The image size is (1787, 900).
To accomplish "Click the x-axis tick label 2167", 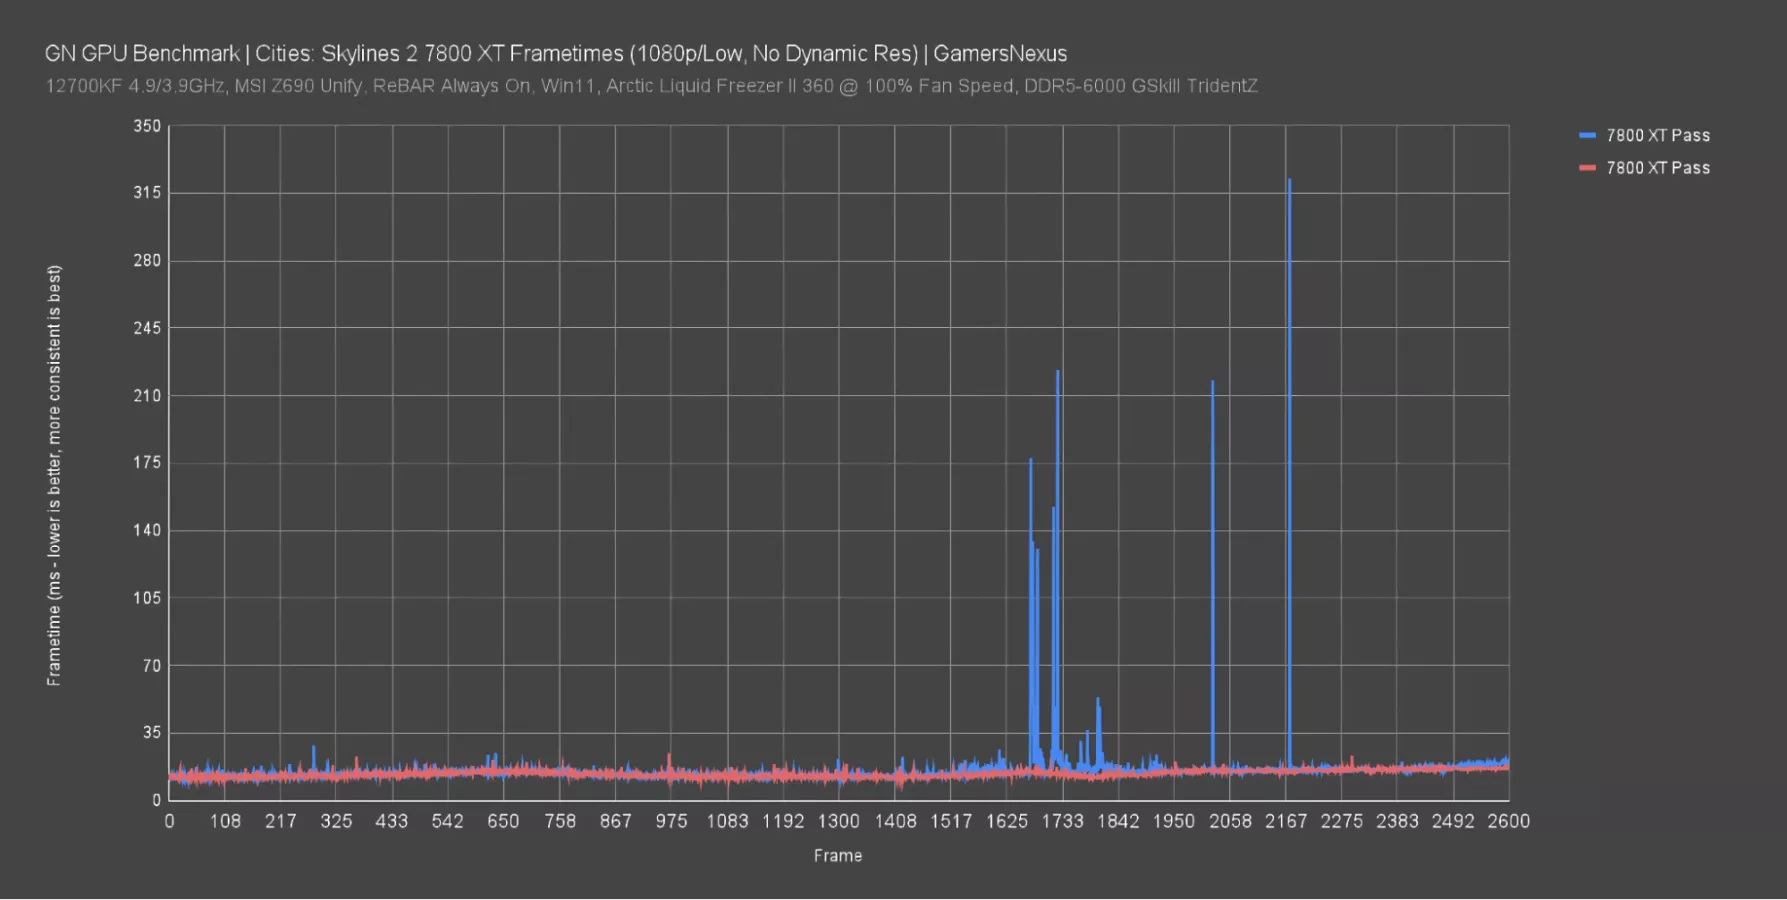I will point(1285,821).
